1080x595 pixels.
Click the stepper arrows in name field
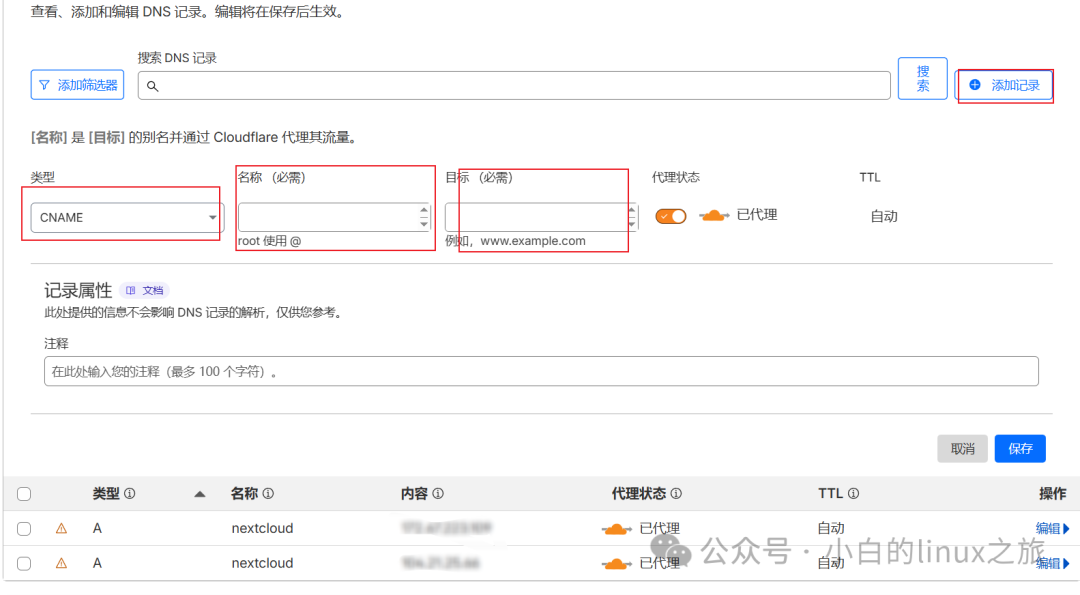[x=424, y=217]
